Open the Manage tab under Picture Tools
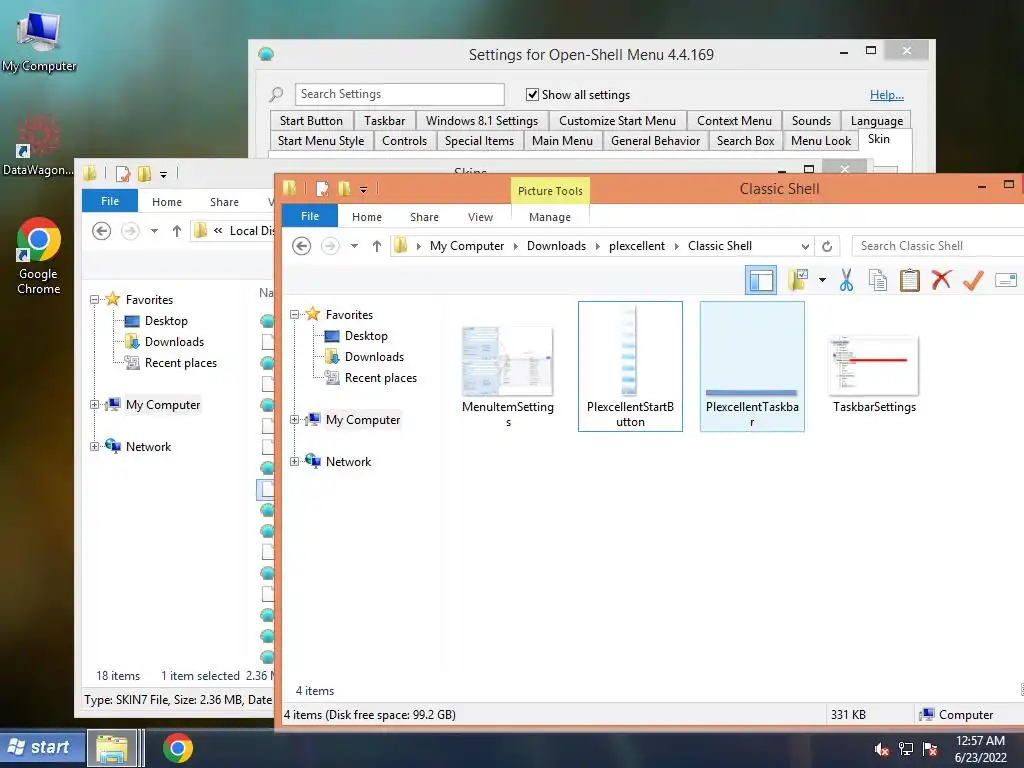This screenshot has height=768, width=1024. click(x=550, y=217)
